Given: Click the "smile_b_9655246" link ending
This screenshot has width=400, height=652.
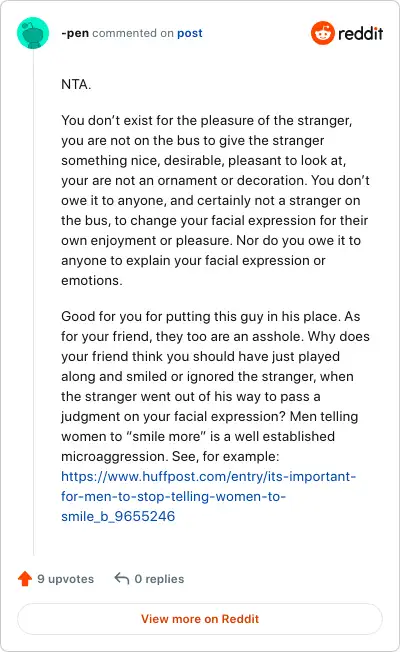Looking at the screenshot, I should 118,516.
